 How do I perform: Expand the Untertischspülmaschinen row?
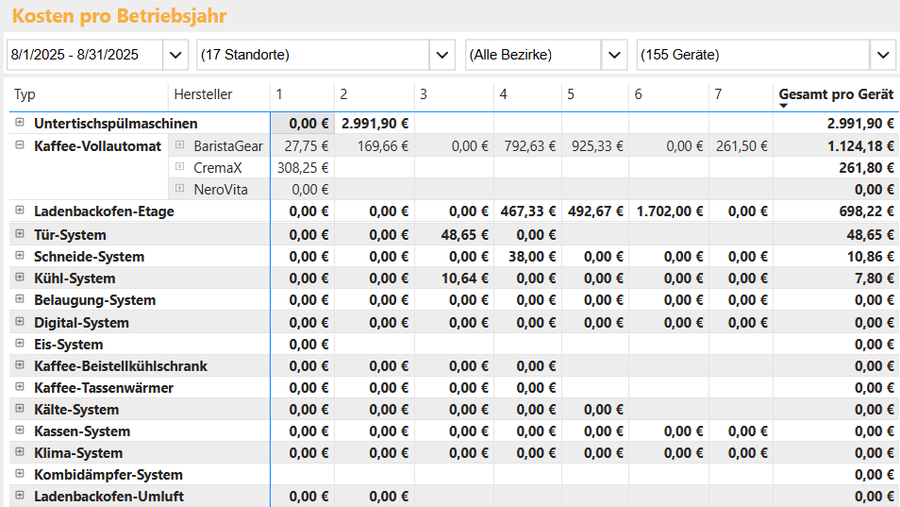pos(20,122)
